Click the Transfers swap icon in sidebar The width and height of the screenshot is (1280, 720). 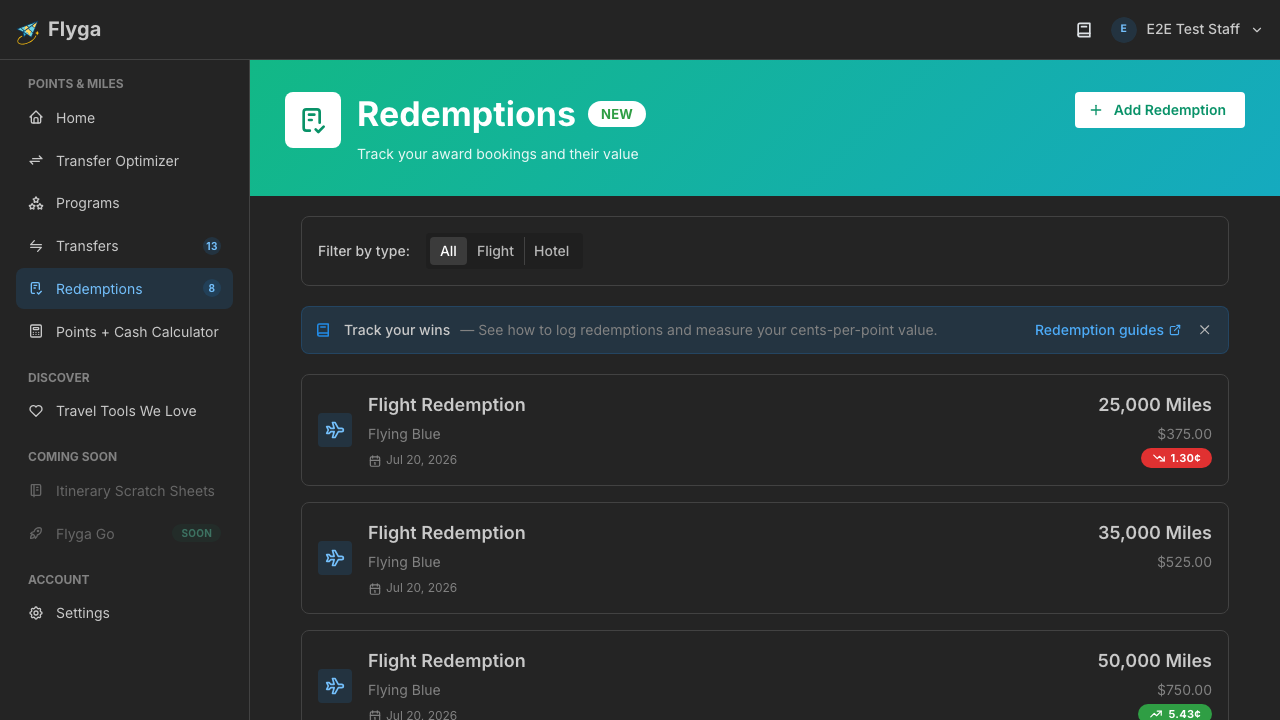pos(36,246)
